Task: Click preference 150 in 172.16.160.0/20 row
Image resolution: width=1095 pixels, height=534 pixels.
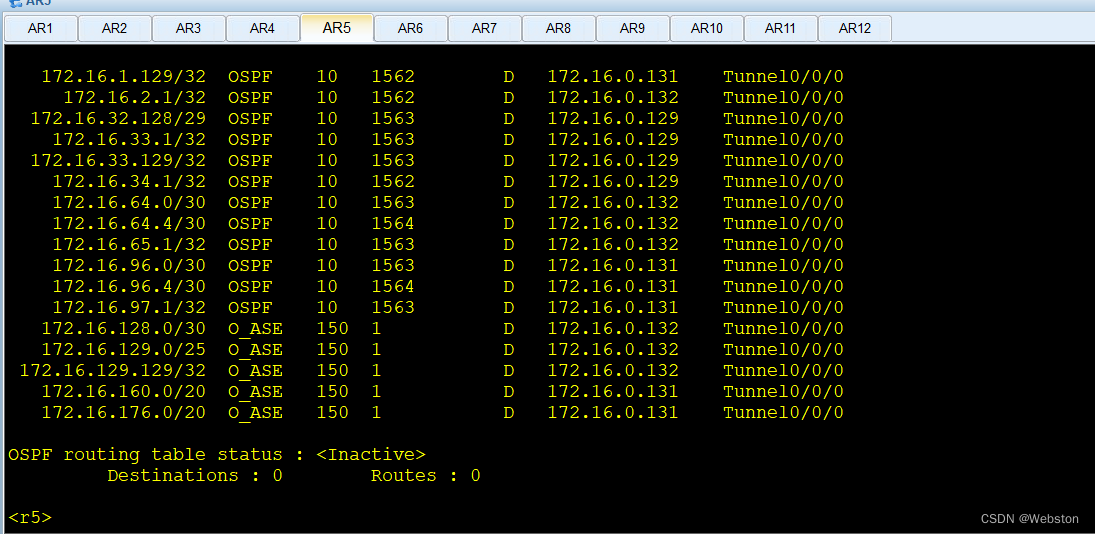Action: coord(332,391)
